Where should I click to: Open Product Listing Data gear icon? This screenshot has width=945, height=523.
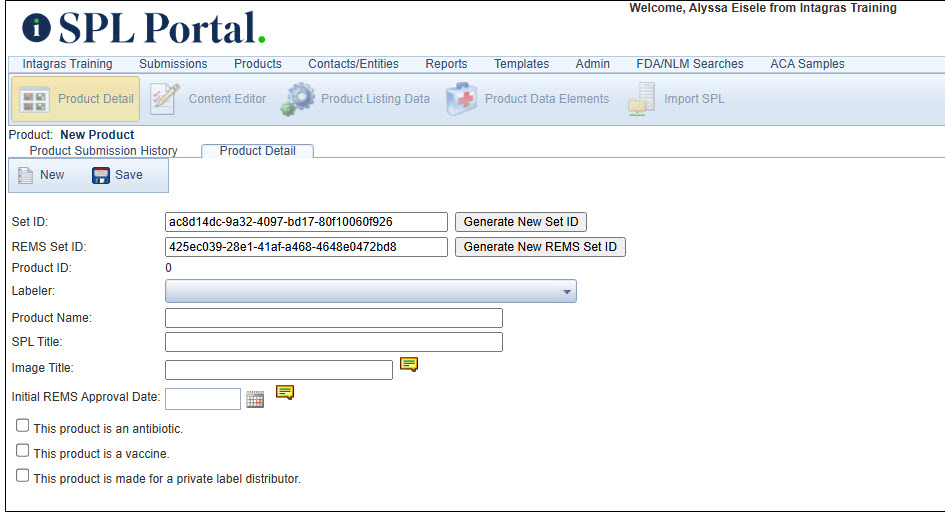[297, 99]
